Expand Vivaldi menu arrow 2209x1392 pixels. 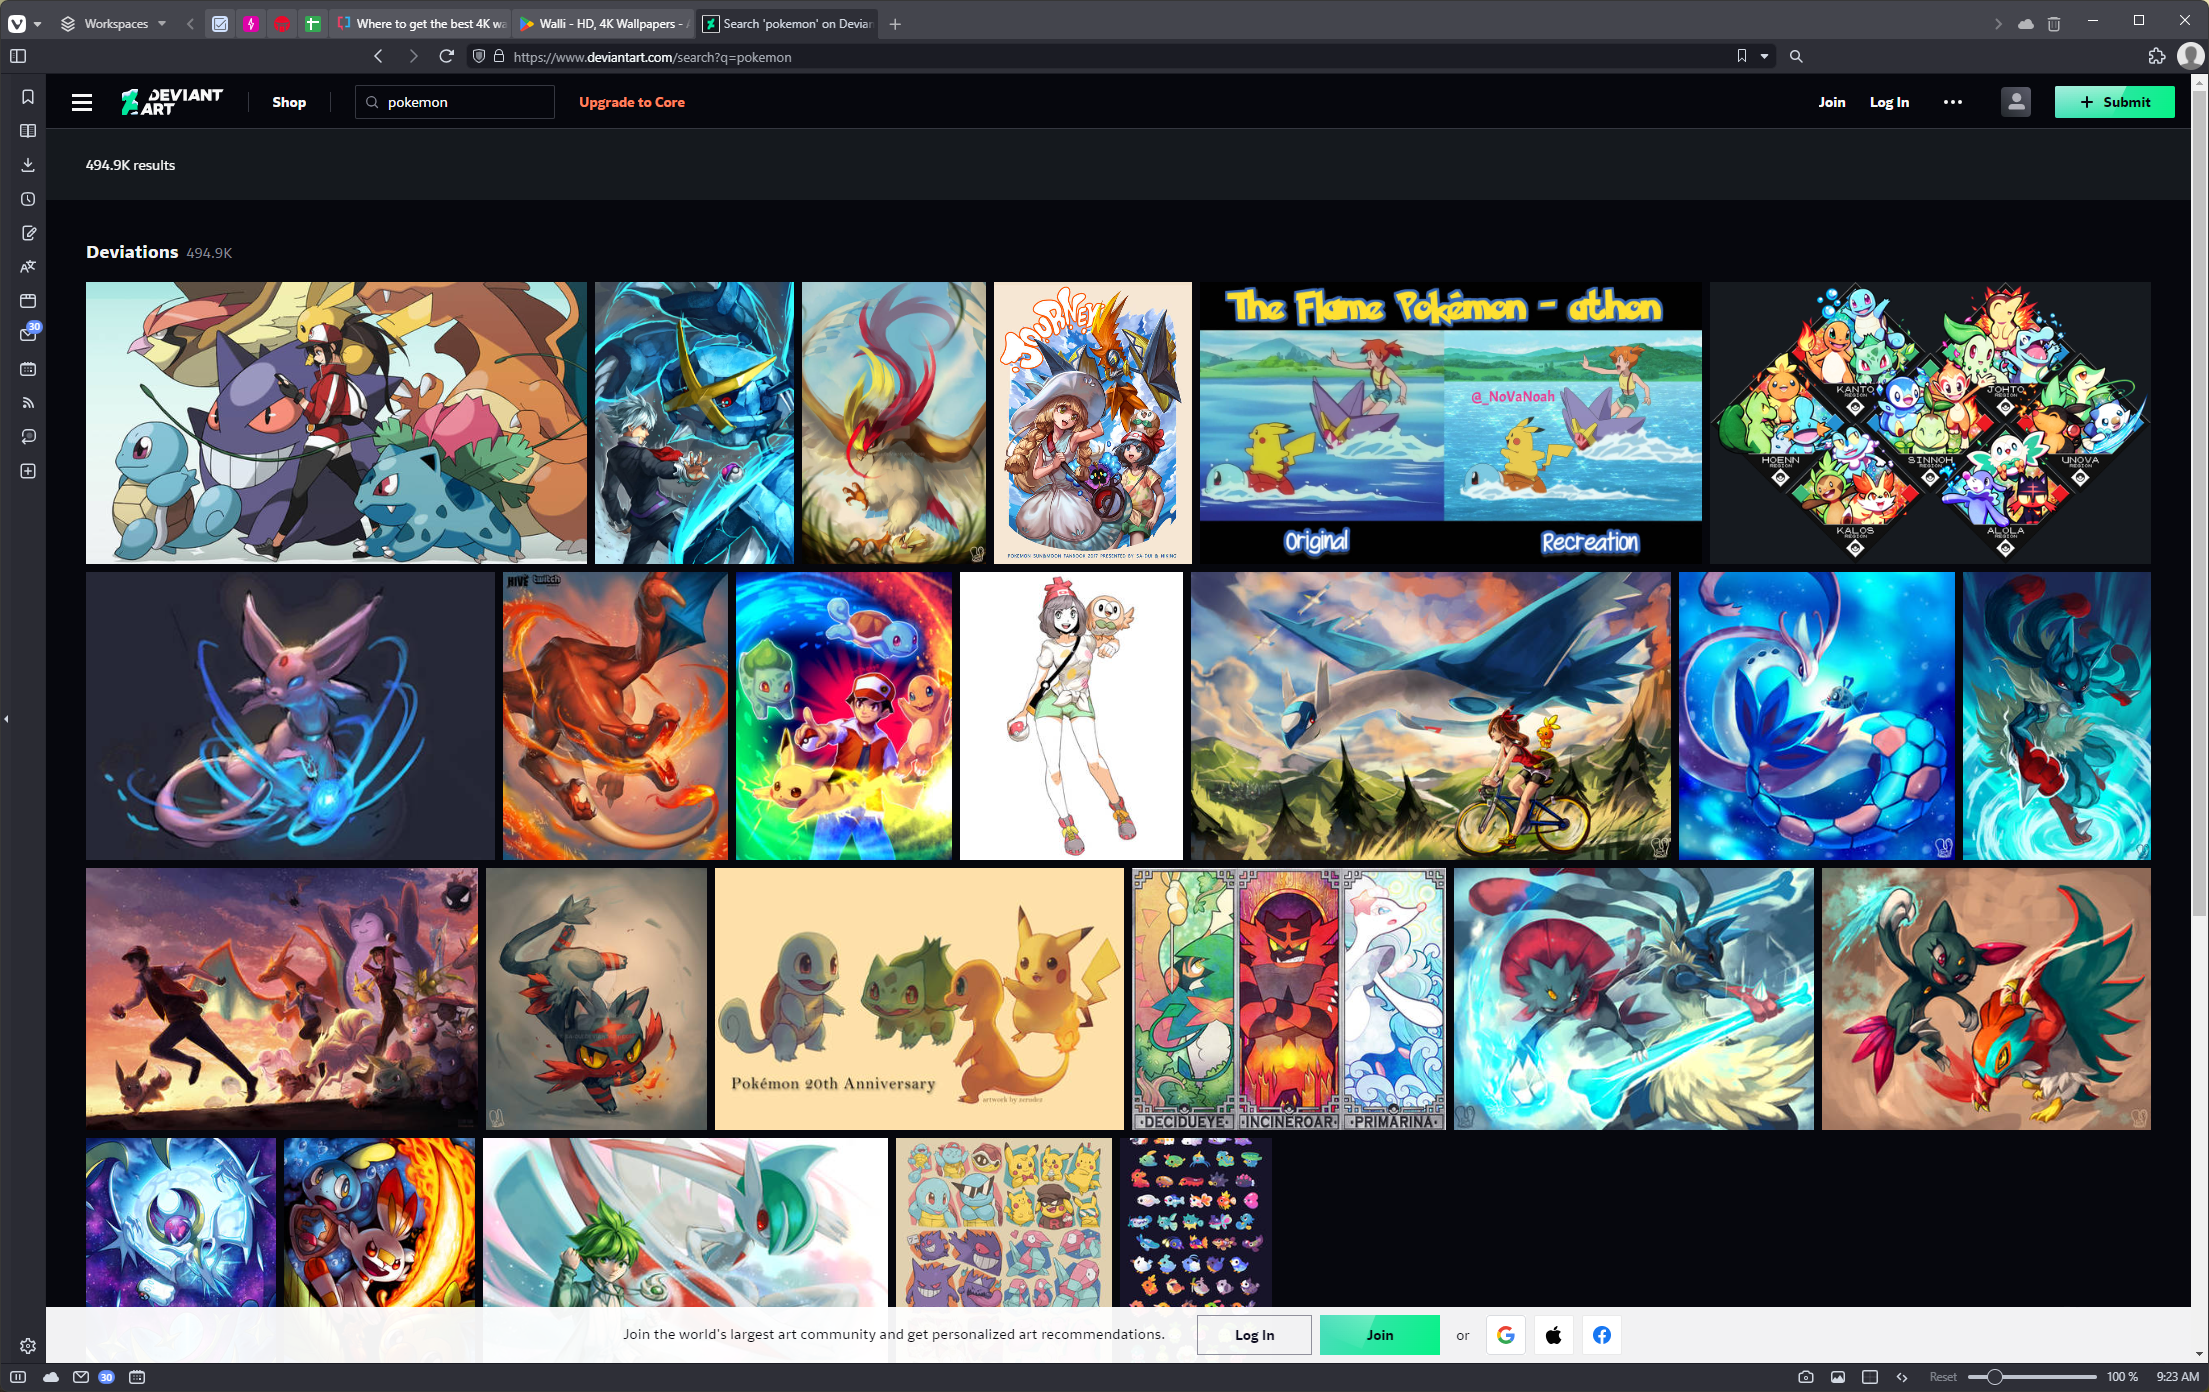(x=38, y=23)
